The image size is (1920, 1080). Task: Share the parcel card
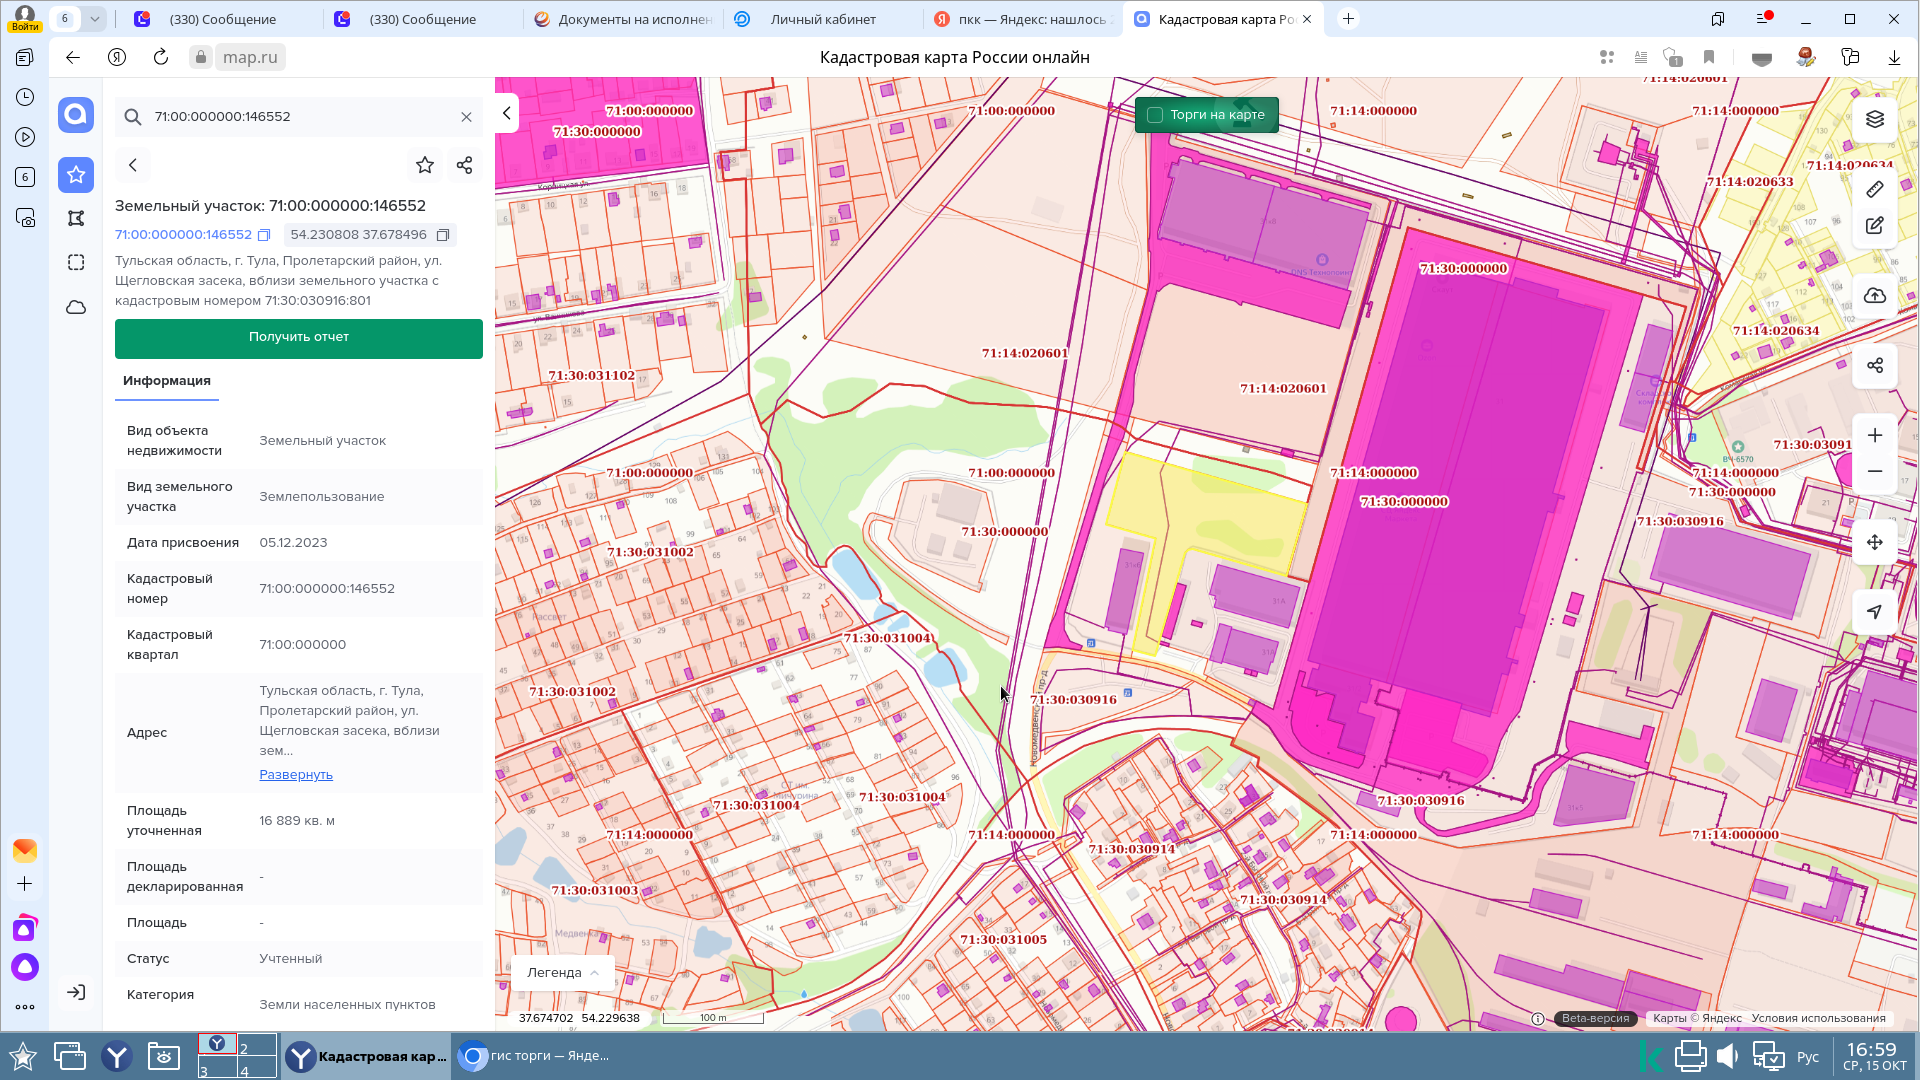click(464, 165)
